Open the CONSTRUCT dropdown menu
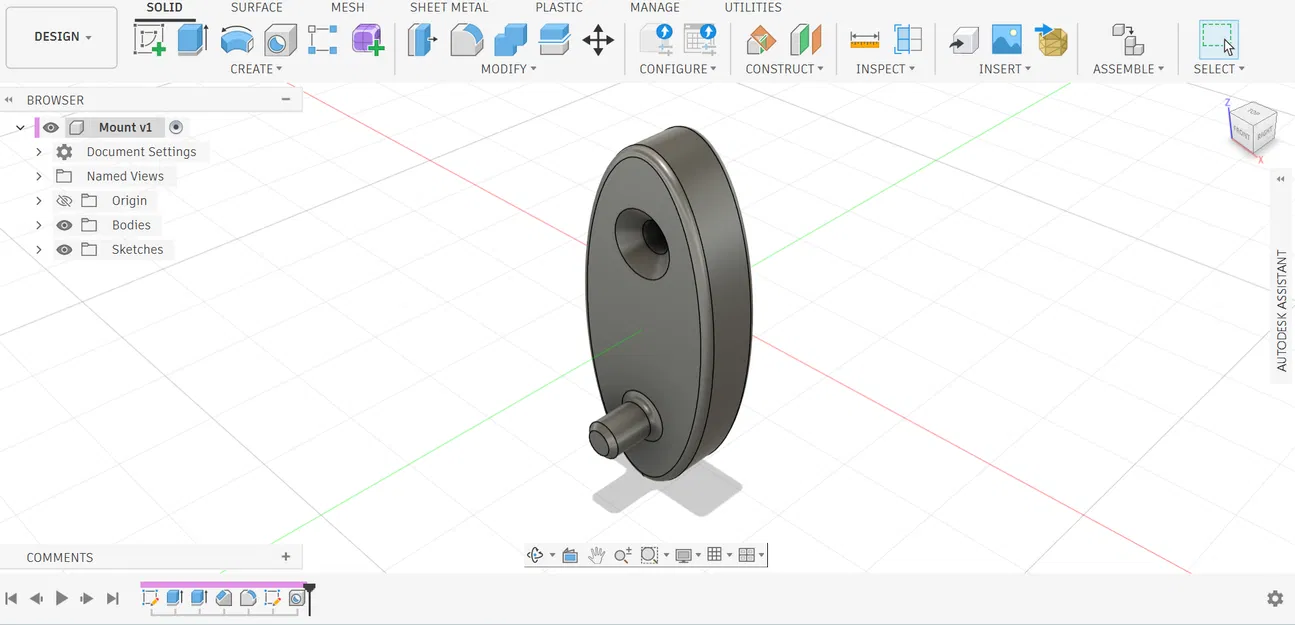Image resolution: width=1295 pixels, height=625 pixels. [x=784, y=69]
